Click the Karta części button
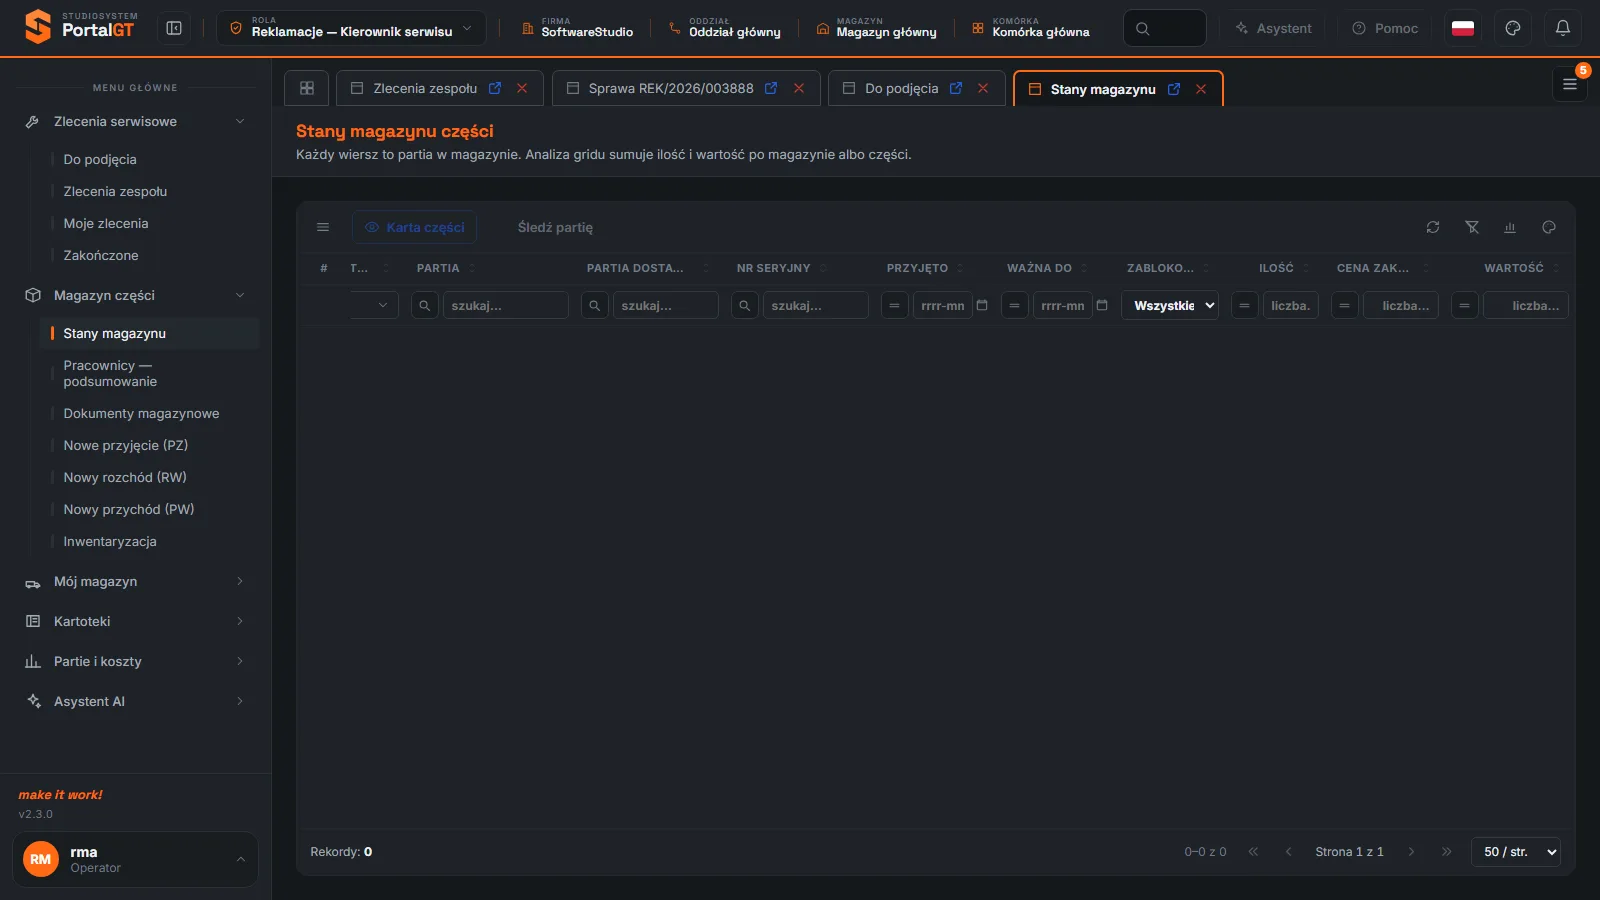 pyautogui.click(x=414, y=227)
